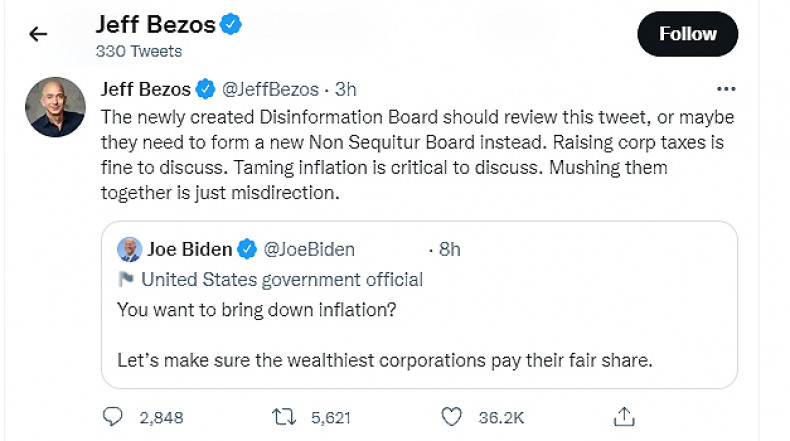The height and width of the screenshot is (441, 790).
Task: Click the back arrow icon
Action: point(38,34)
